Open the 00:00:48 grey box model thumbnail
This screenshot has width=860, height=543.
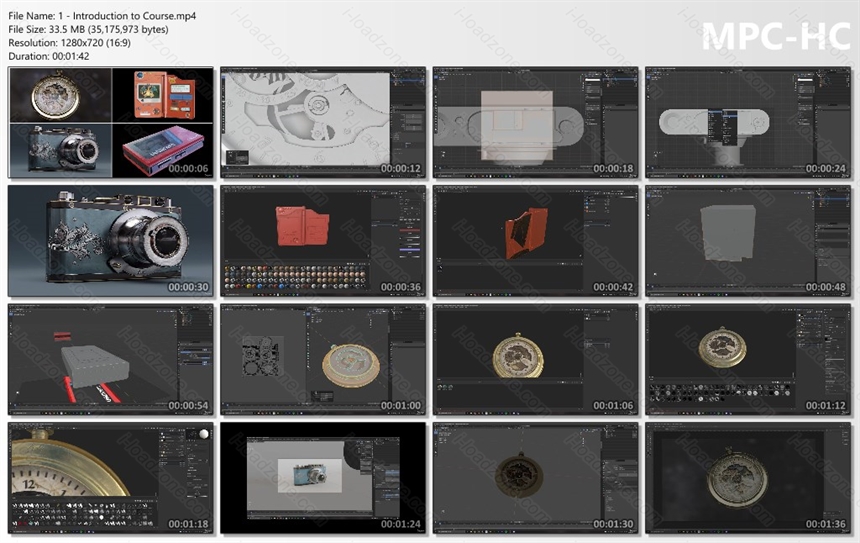click(748, 241)
